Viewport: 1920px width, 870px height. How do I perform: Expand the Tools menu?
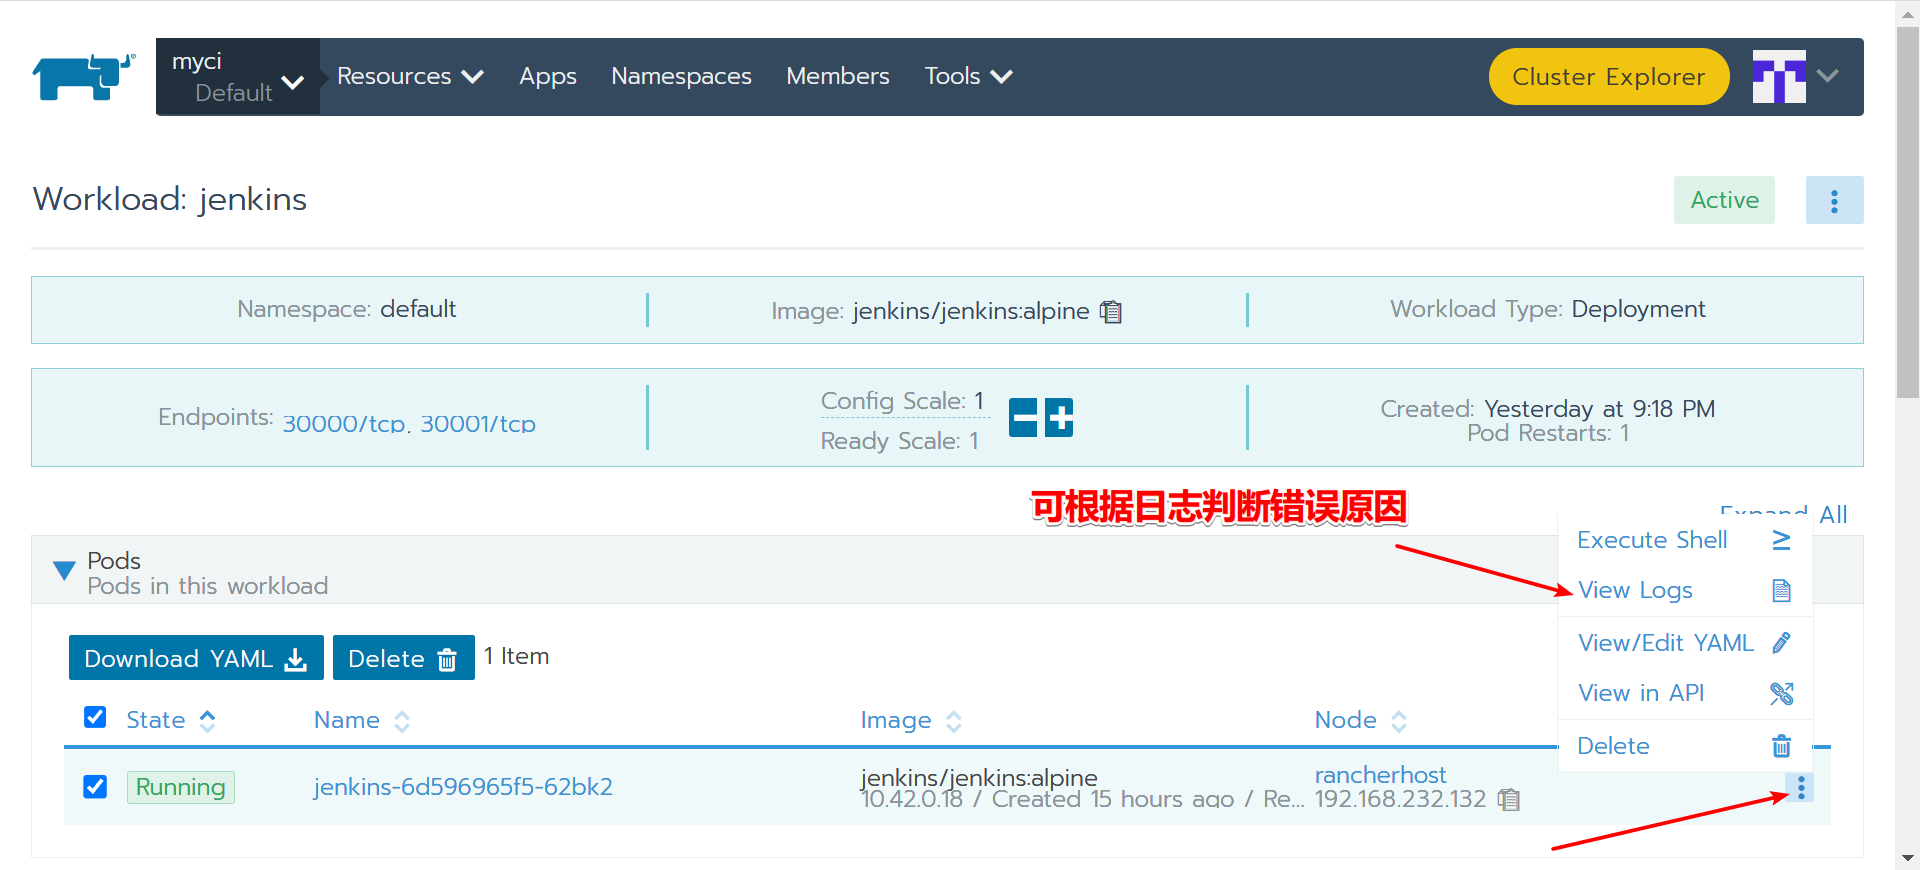click(968, 76)
